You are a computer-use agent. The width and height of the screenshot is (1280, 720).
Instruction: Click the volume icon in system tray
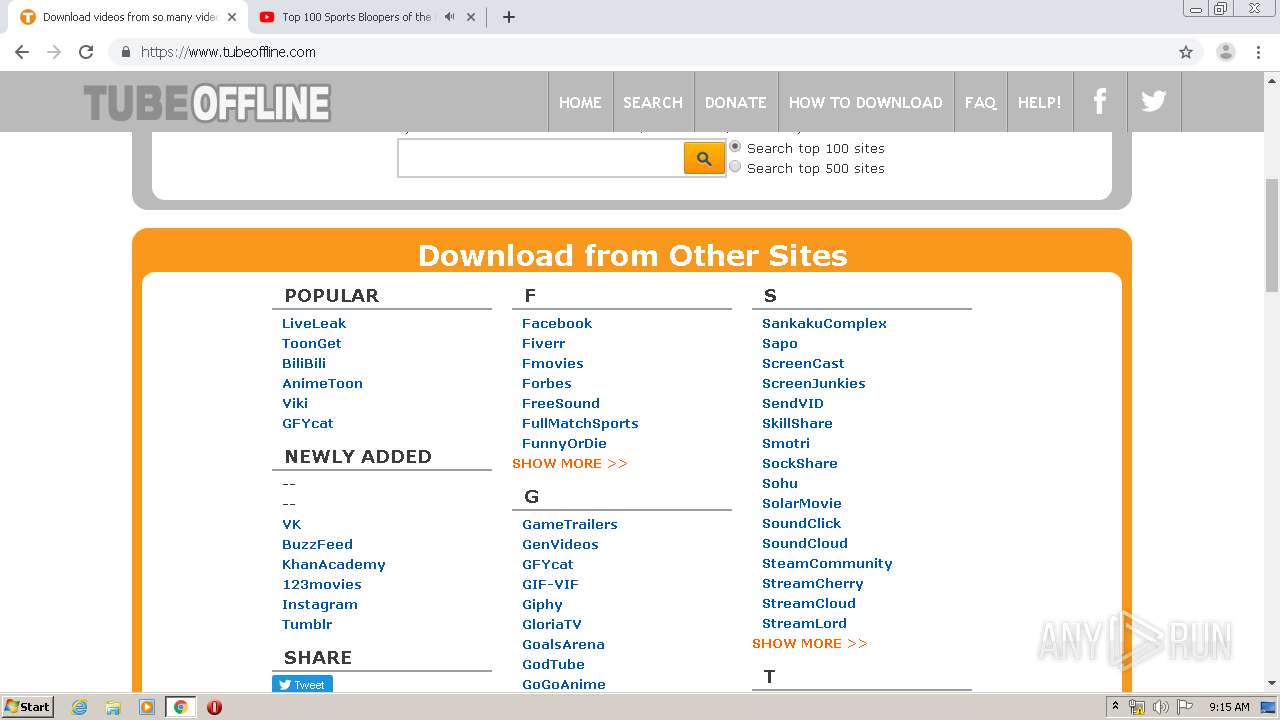click(1161, 707)
